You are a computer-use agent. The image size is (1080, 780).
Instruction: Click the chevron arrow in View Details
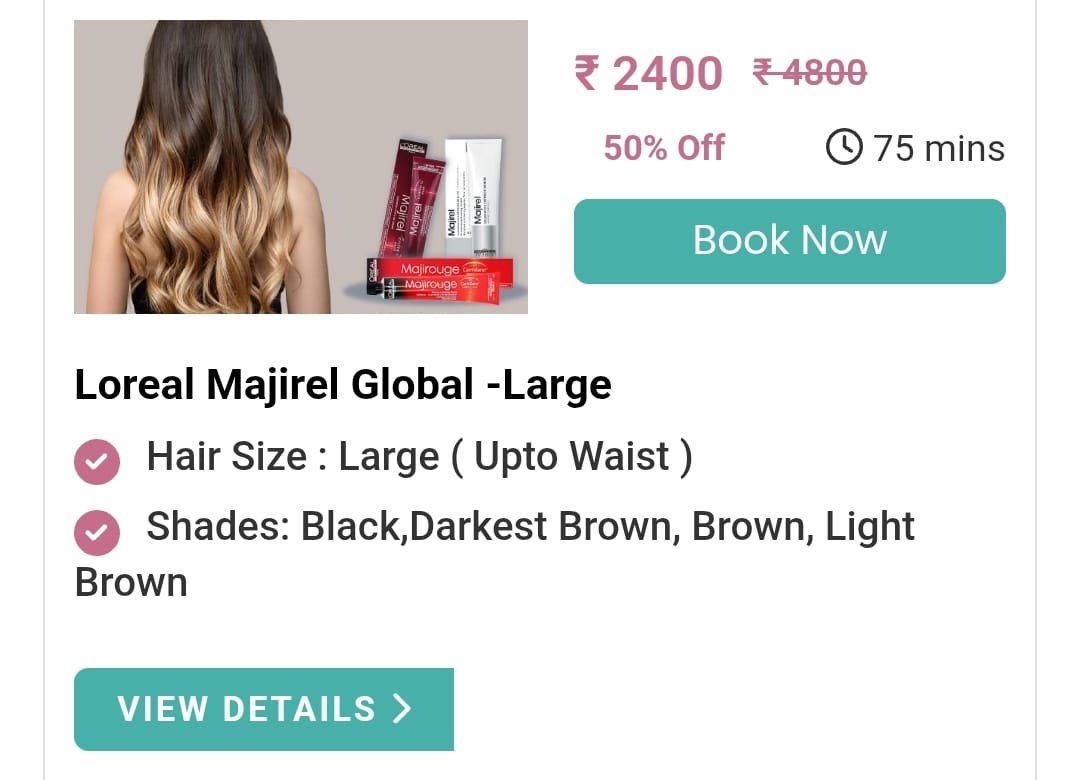pyautogui.click(x=402, y=708)
